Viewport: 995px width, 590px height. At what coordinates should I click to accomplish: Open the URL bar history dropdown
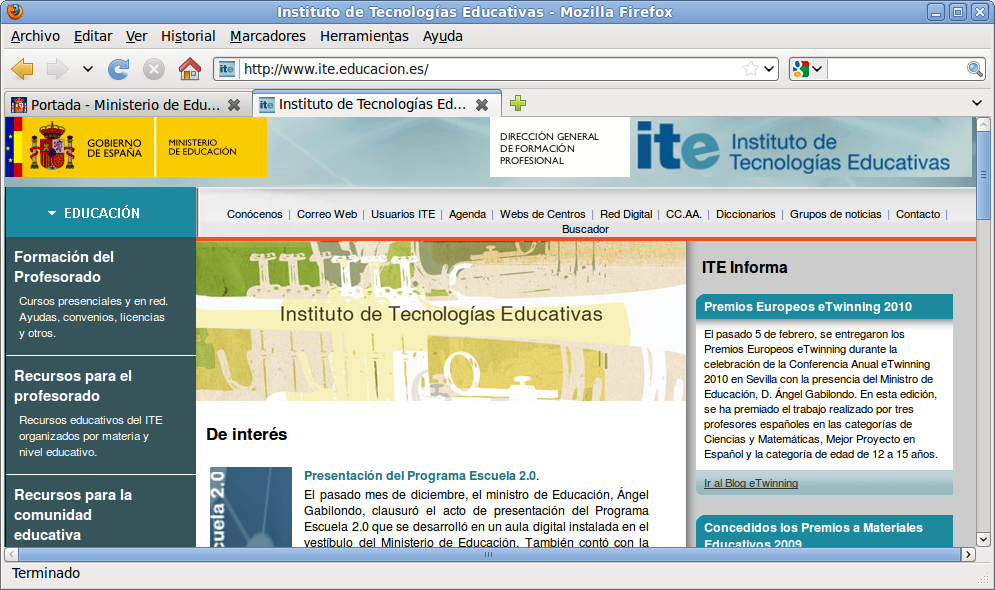(769, 69)
